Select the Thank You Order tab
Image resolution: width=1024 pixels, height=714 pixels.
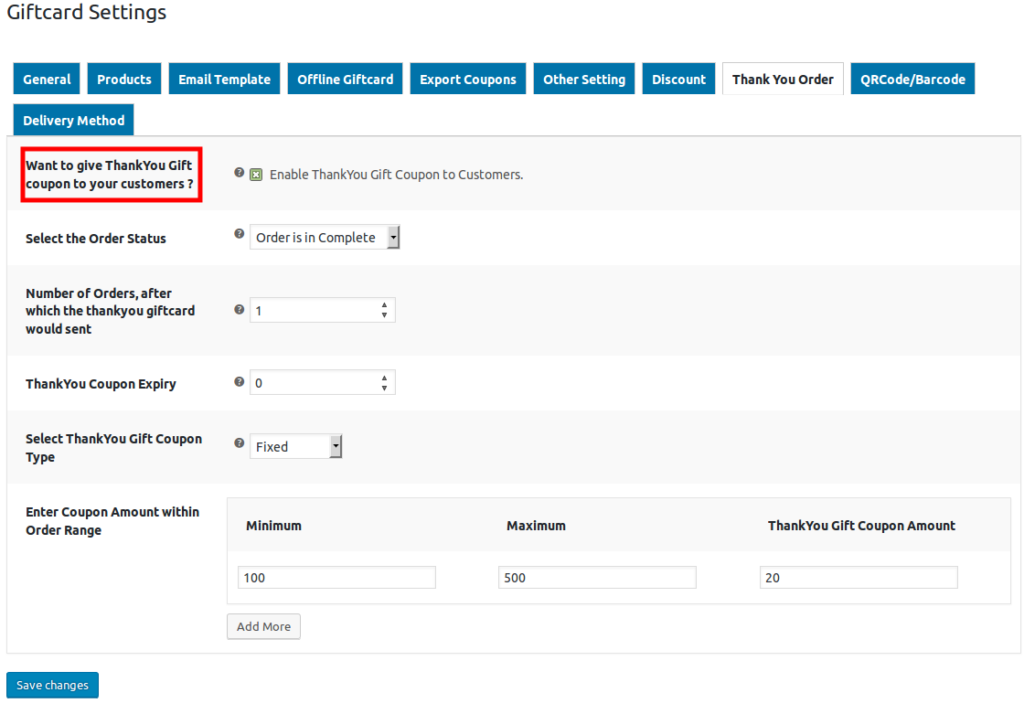click(x=782, y=79)
